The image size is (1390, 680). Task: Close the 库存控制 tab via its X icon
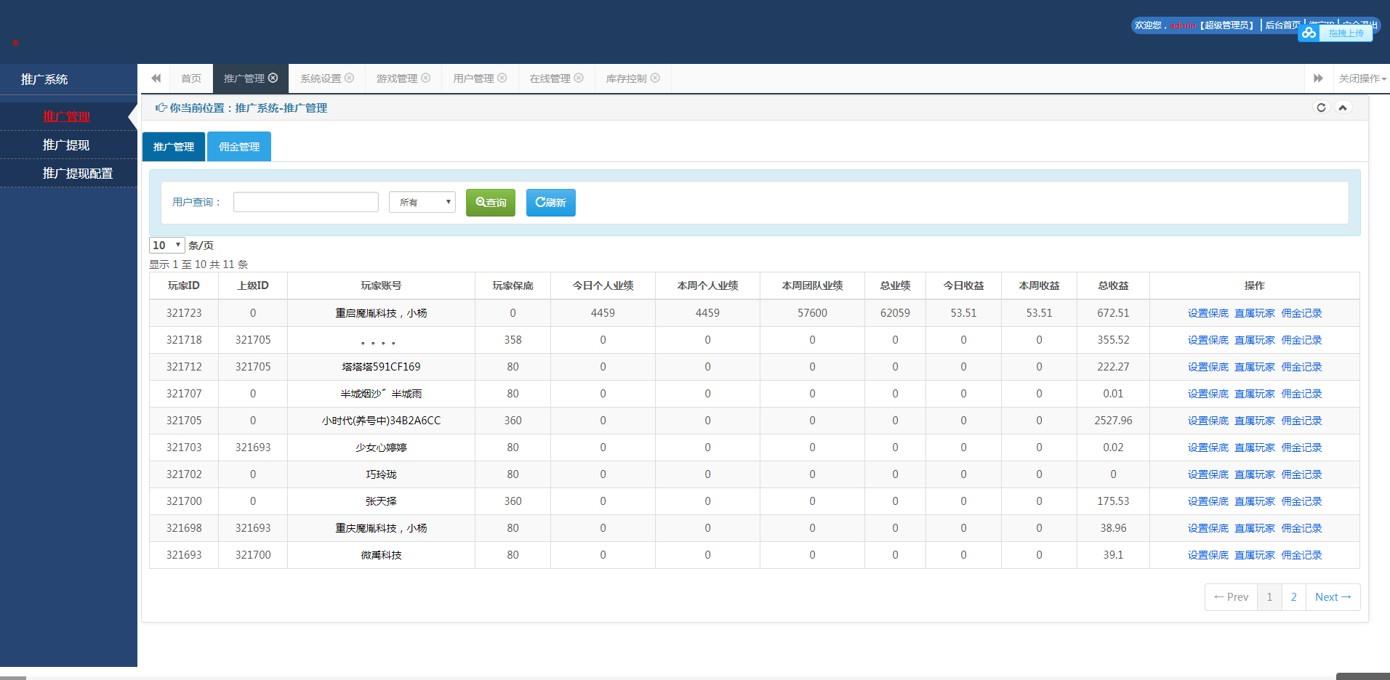(655, 78)
